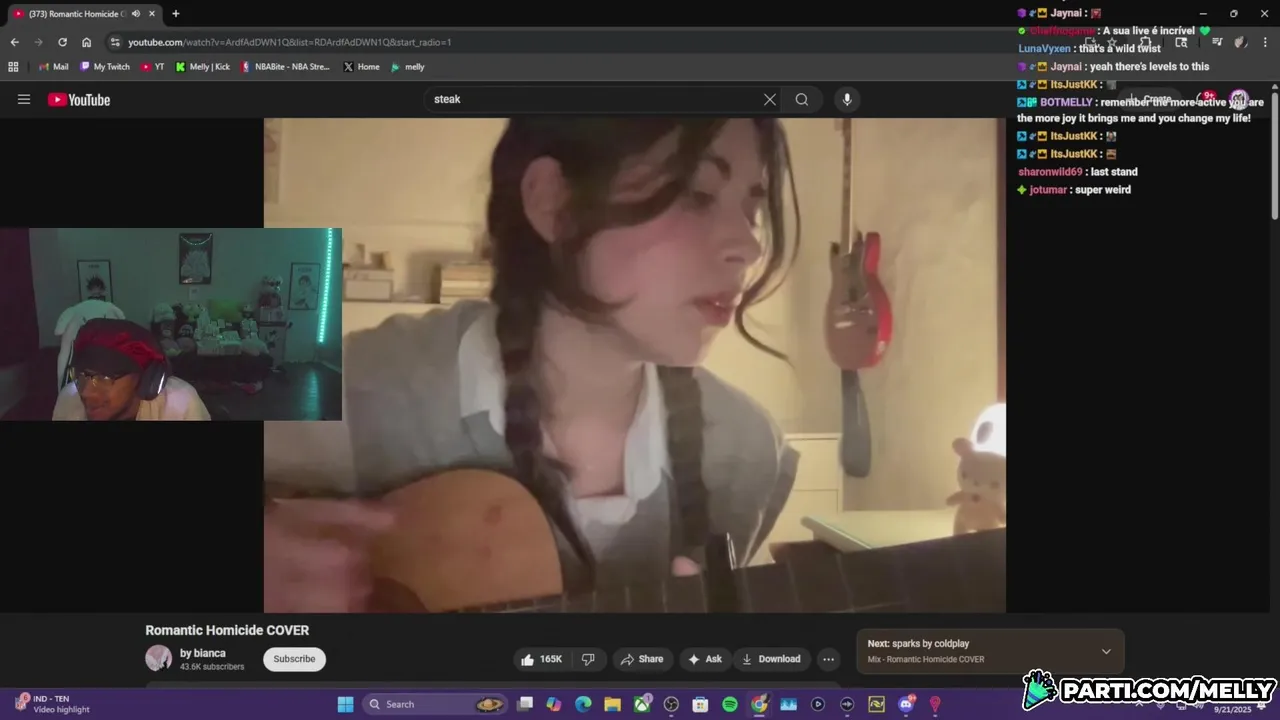The width and height of the screenshot is (1280, 720).
Task: Click the taskbar Search box
Action: point(434,704)
